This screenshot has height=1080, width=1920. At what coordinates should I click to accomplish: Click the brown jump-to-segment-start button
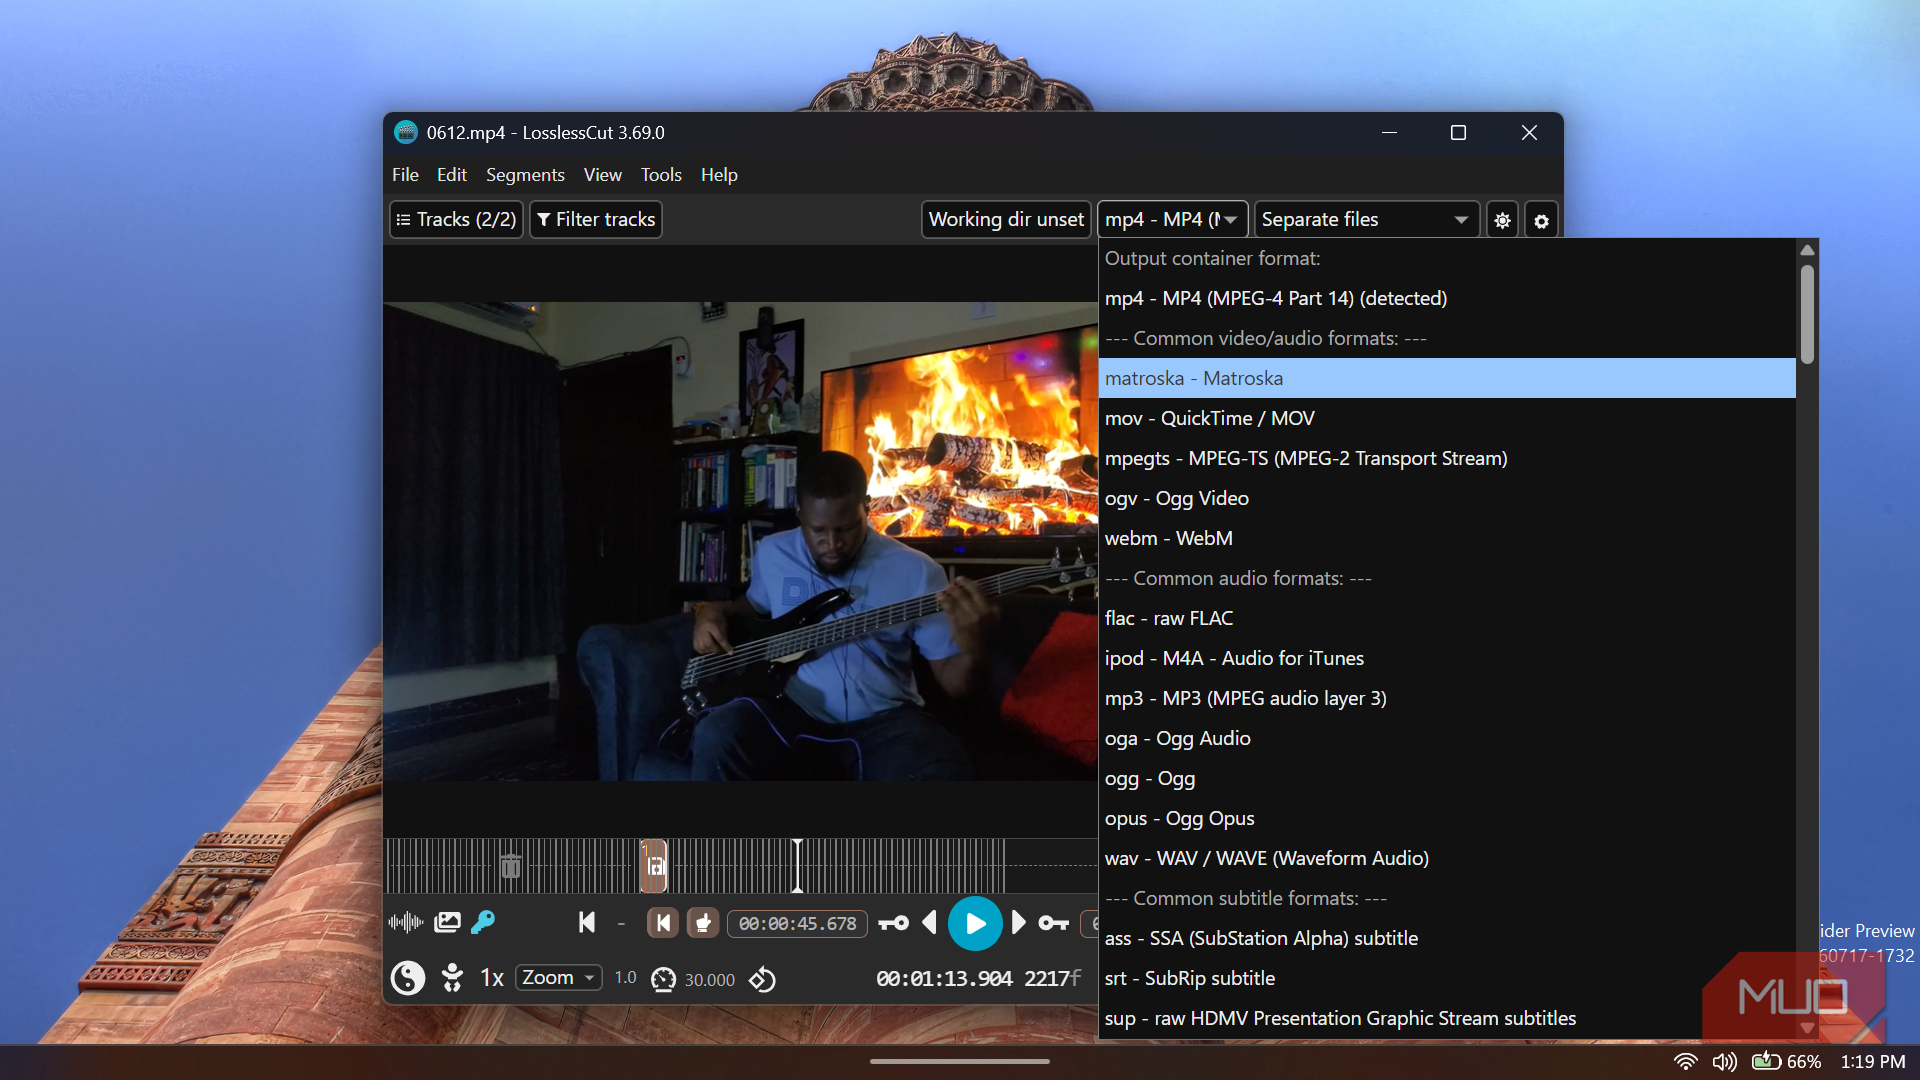coord(663,922)
